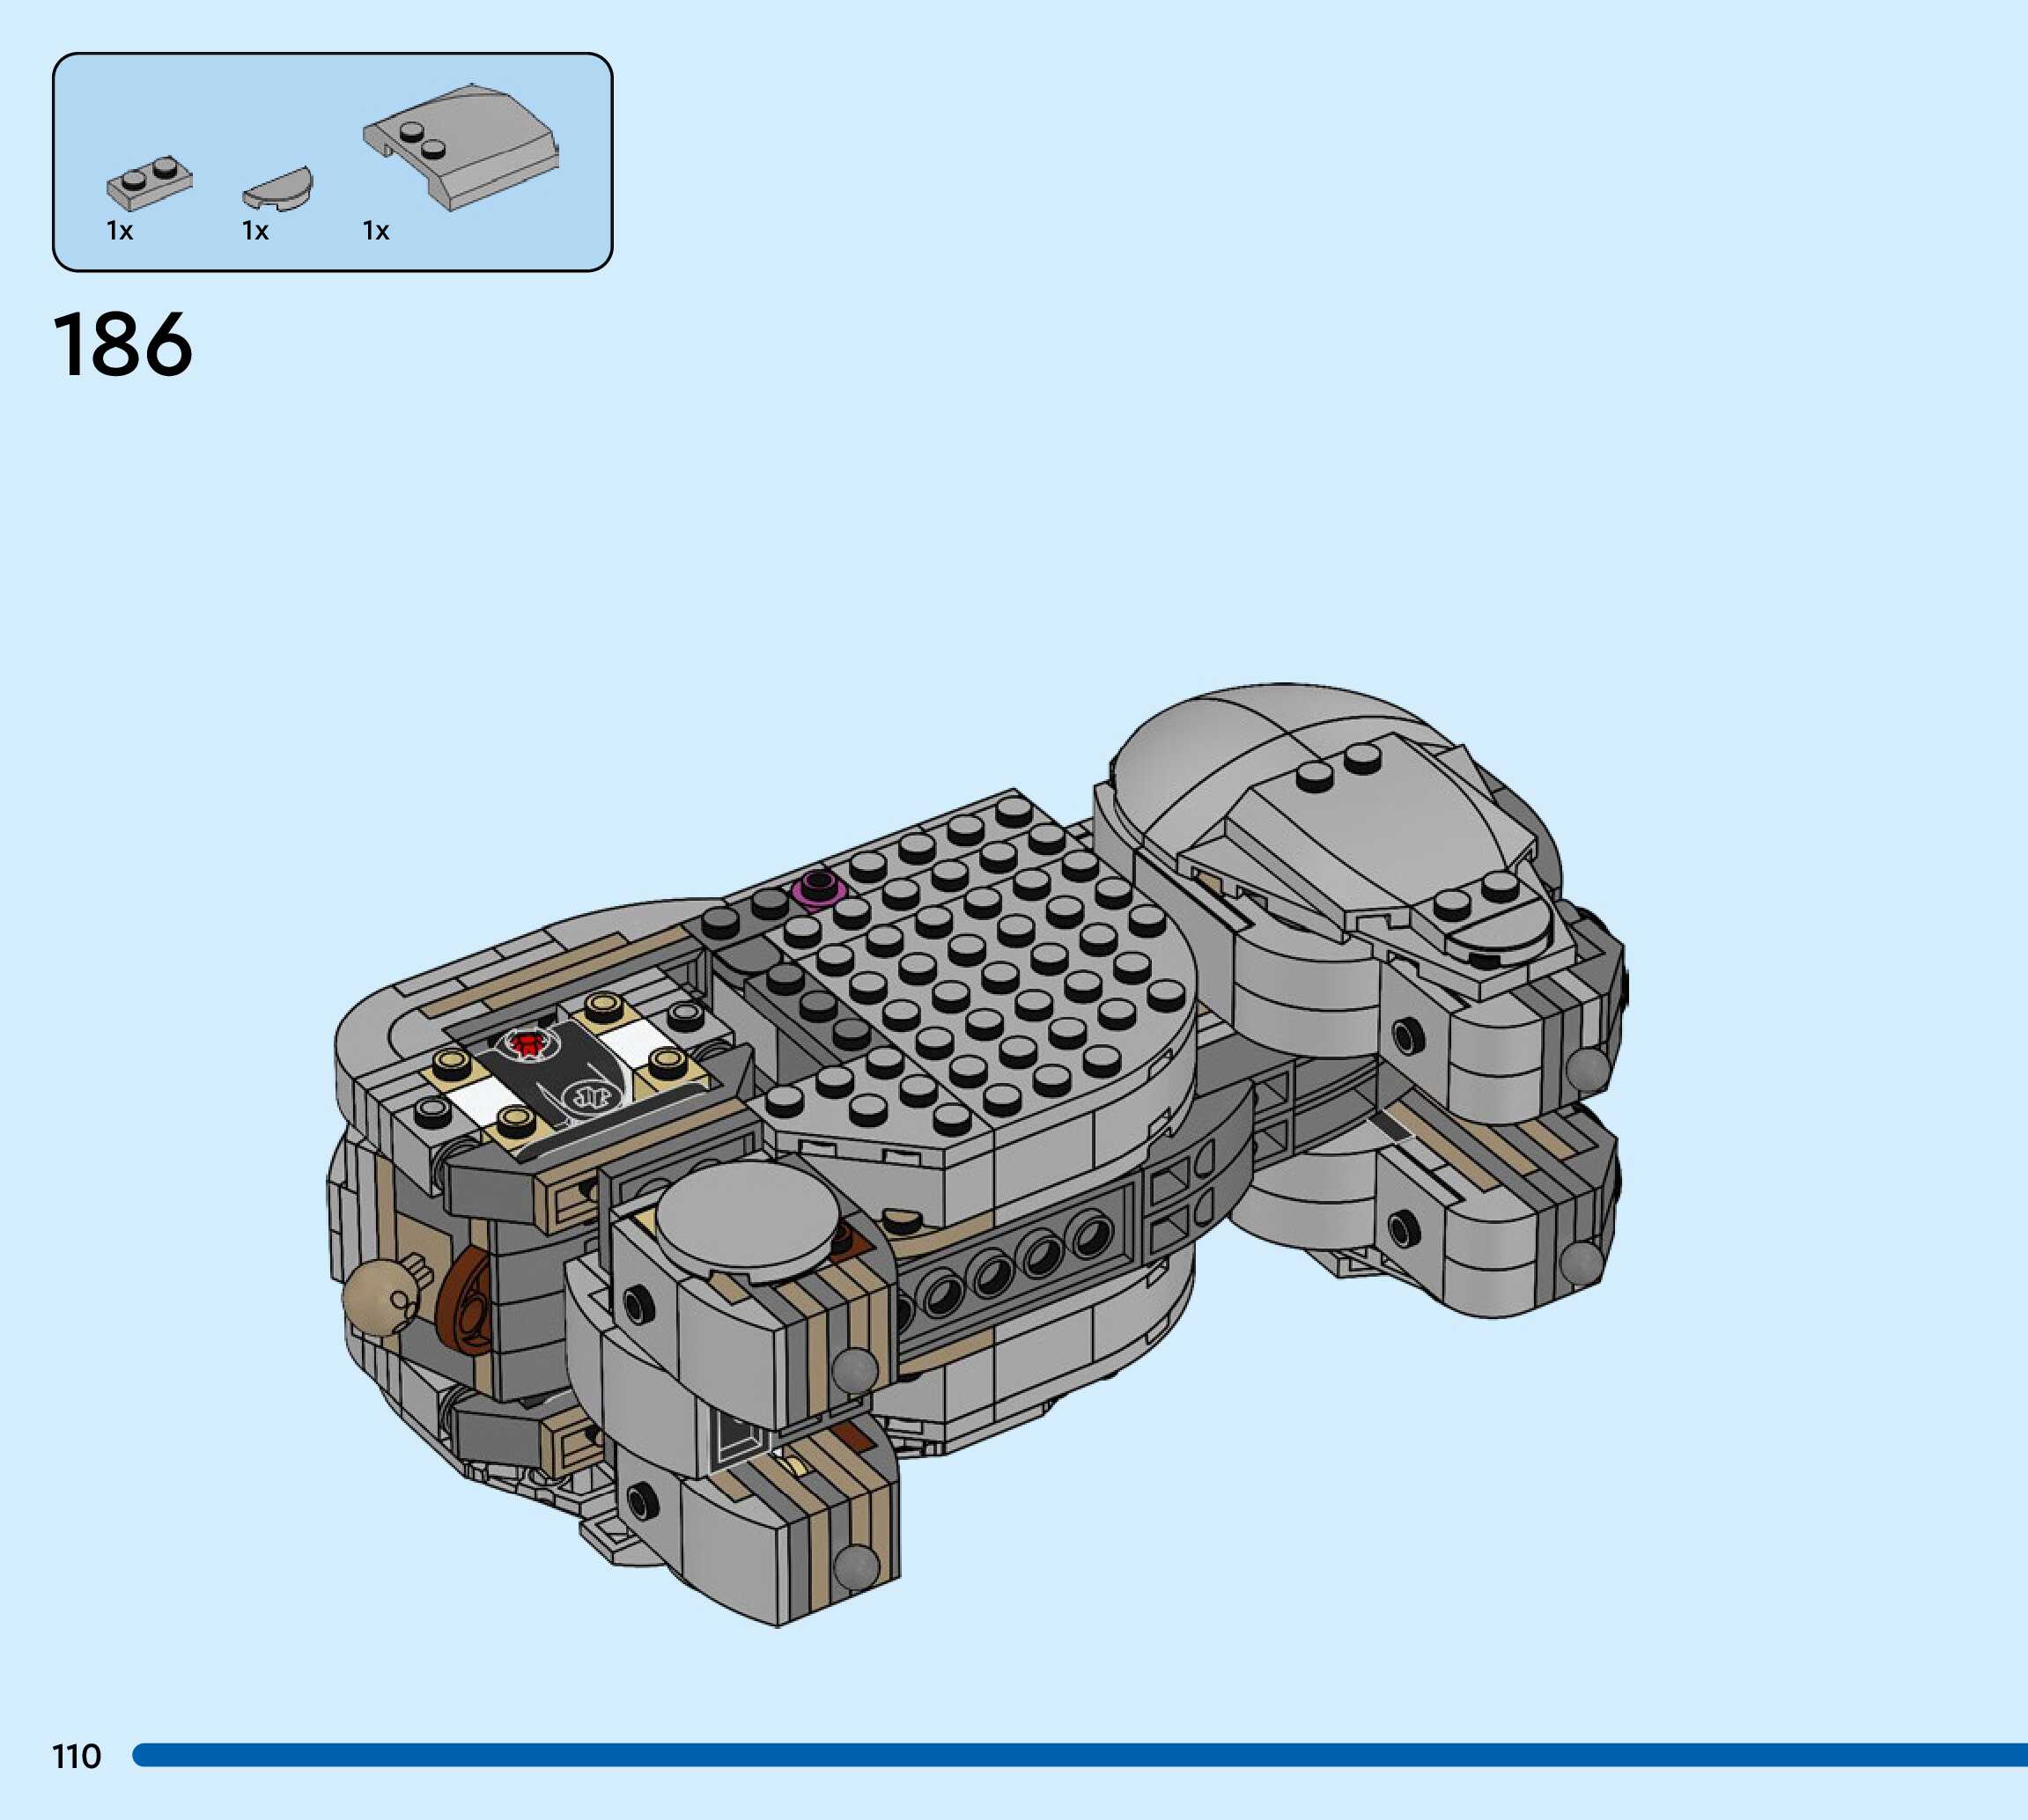Click the 1x label under the half-round tile
This screenshot has height=1820, width=2028.
[256, 232]
